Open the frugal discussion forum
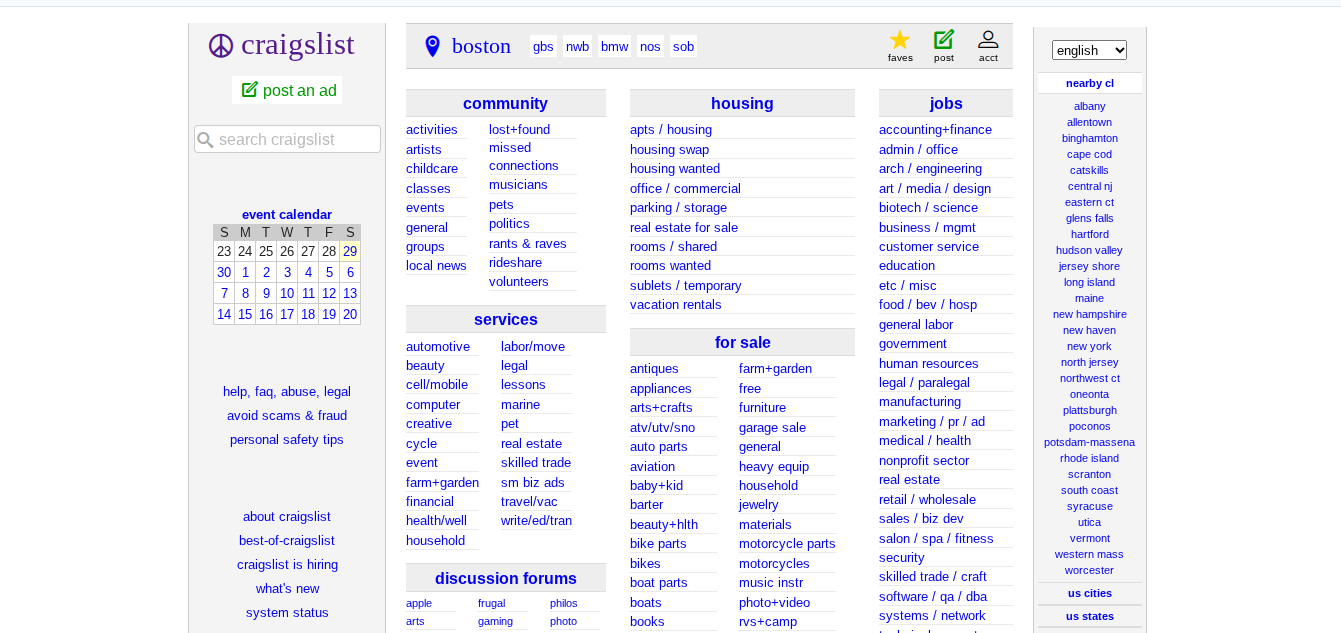The height and width of the screenshot is (633, 1341). tap(491, 603)
